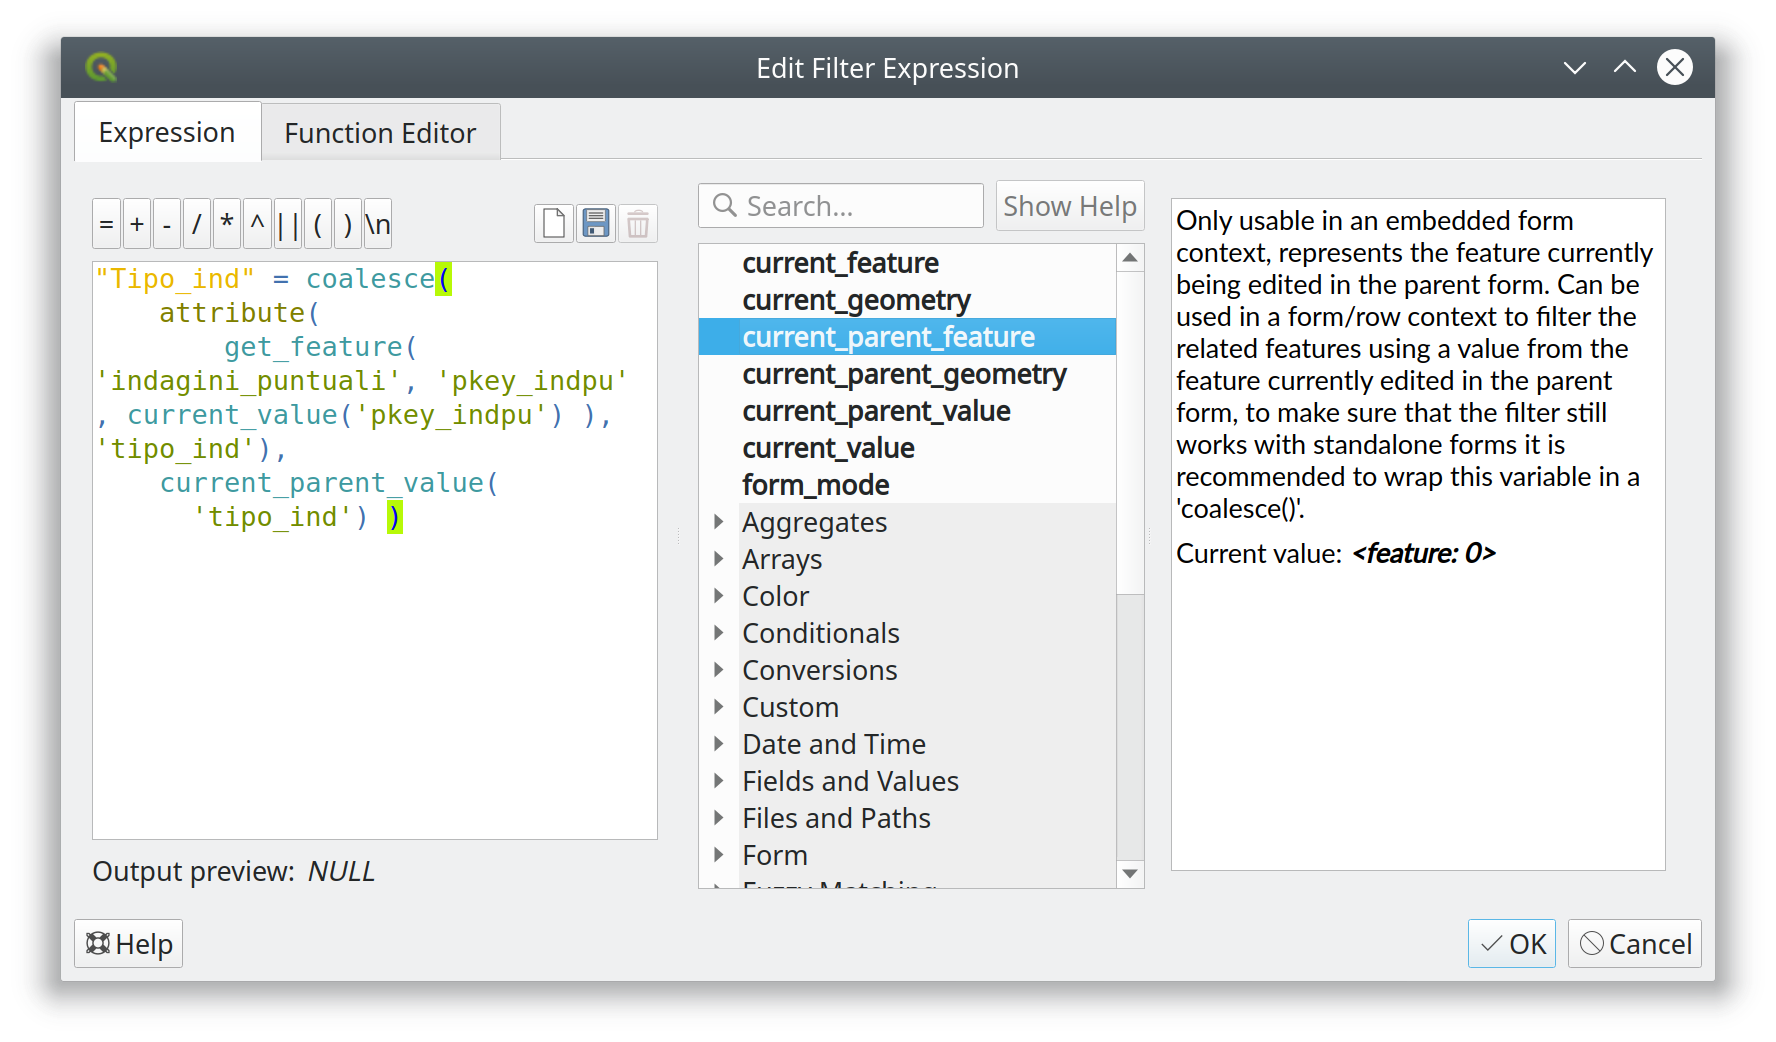Expand the Conditionals function group
Image resolution: width=1776 pixels, height=1042 pixels.
coord(719,633)
